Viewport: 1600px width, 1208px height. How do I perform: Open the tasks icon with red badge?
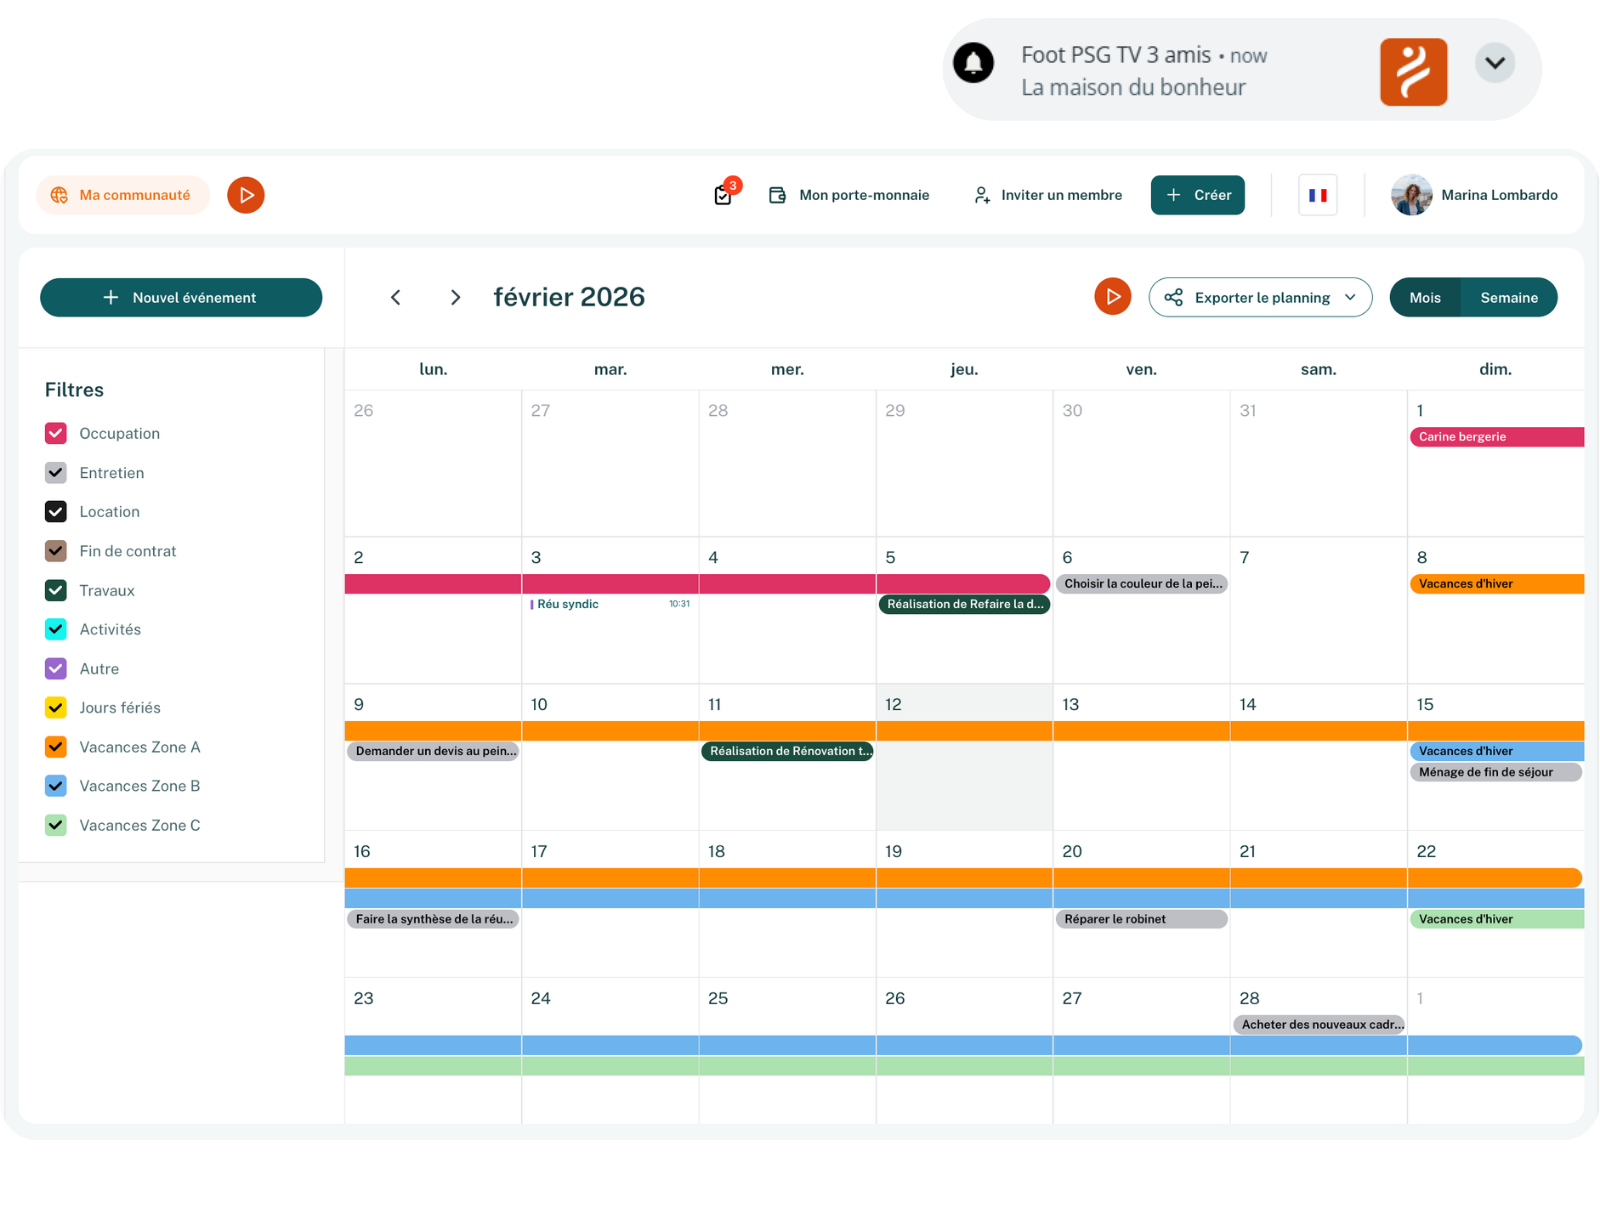723,194
